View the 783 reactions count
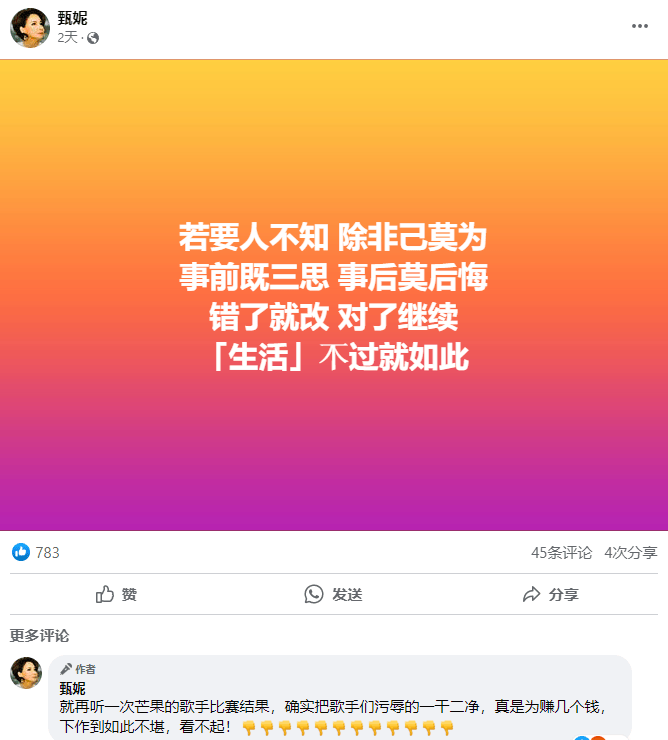 pos(47,553)
